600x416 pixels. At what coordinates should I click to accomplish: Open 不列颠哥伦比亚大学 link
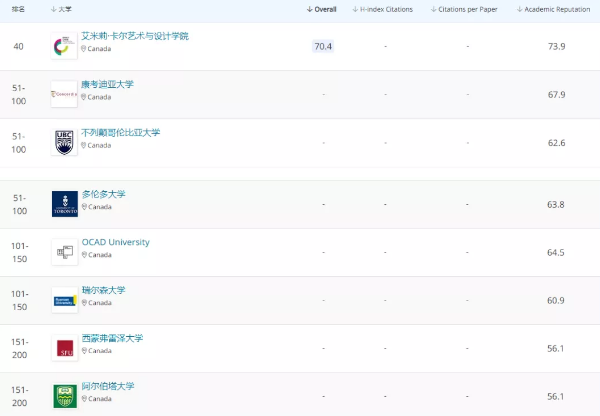pyautogui.click(x=121, y=132)
